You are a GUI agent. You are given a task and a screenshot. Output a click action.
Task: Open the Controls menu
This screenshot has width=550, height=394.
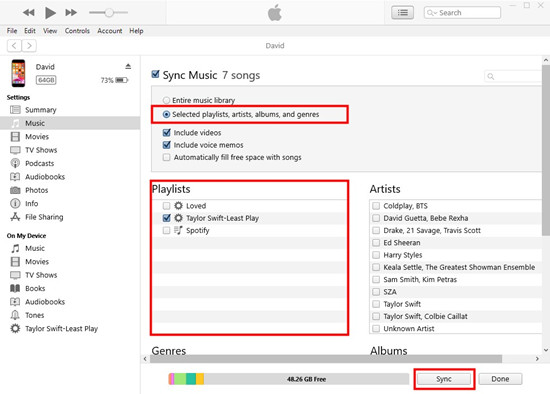pos(77,31)
